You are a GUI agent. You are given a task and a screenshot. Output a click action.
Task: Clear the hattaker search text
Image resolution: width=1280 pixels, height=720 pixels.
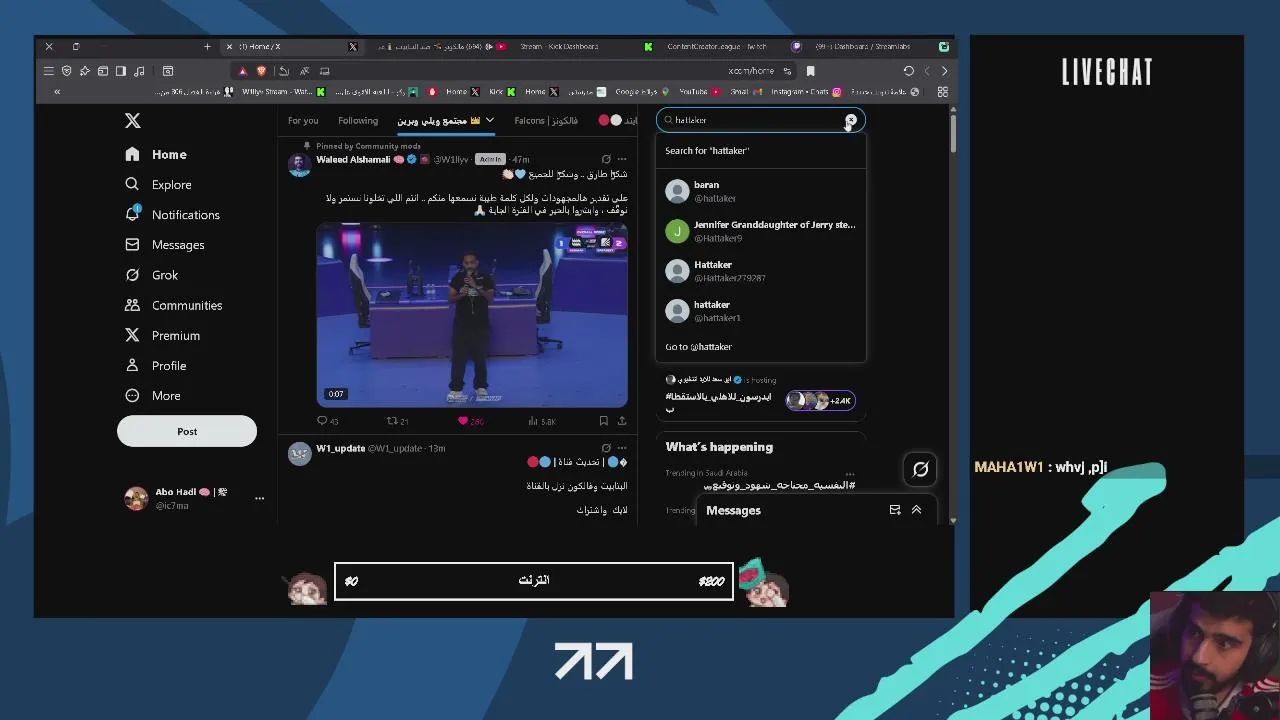click(x=851, y=120)
